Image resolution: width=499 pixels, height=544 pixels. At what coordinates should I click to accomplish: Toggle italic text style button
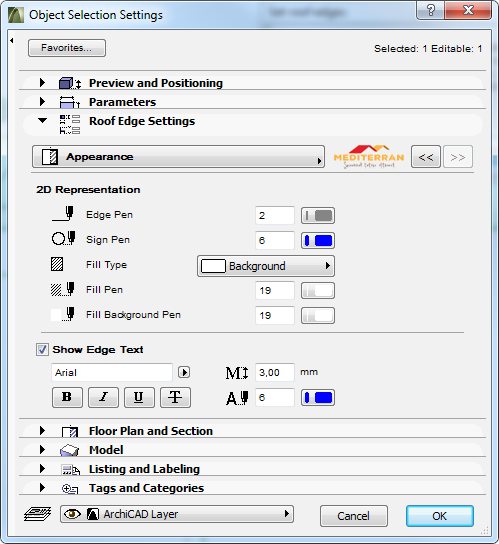pos(103,397)
